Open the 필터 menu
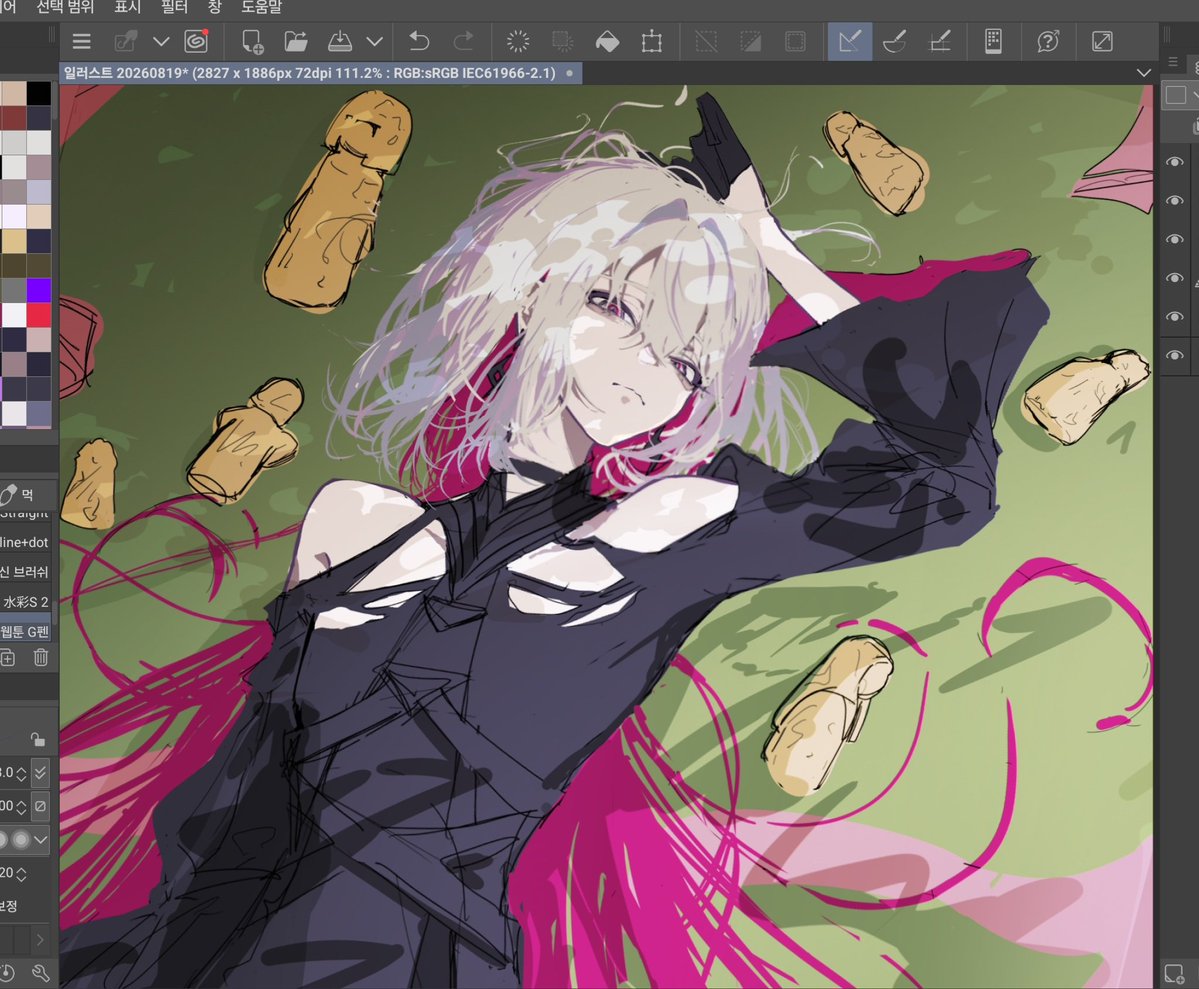1199x989 pixels. click(174, 7)
